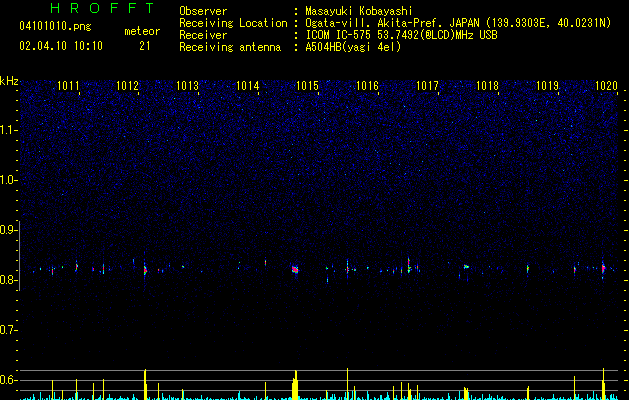Click the Receiver field label

(203, 35)
